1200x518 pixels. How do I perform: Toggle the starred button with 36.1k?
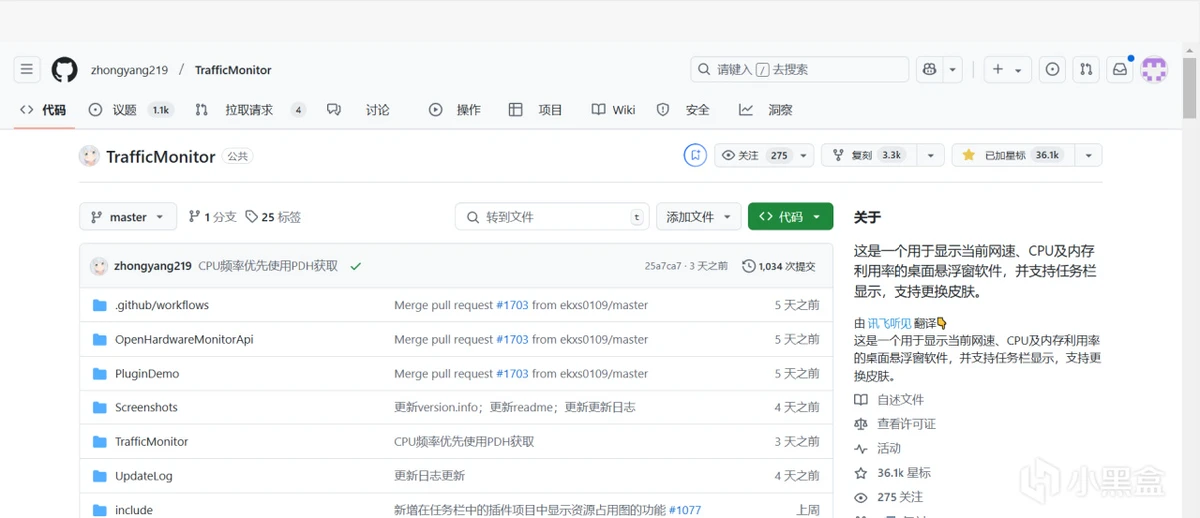click(x=1012, y=156)
